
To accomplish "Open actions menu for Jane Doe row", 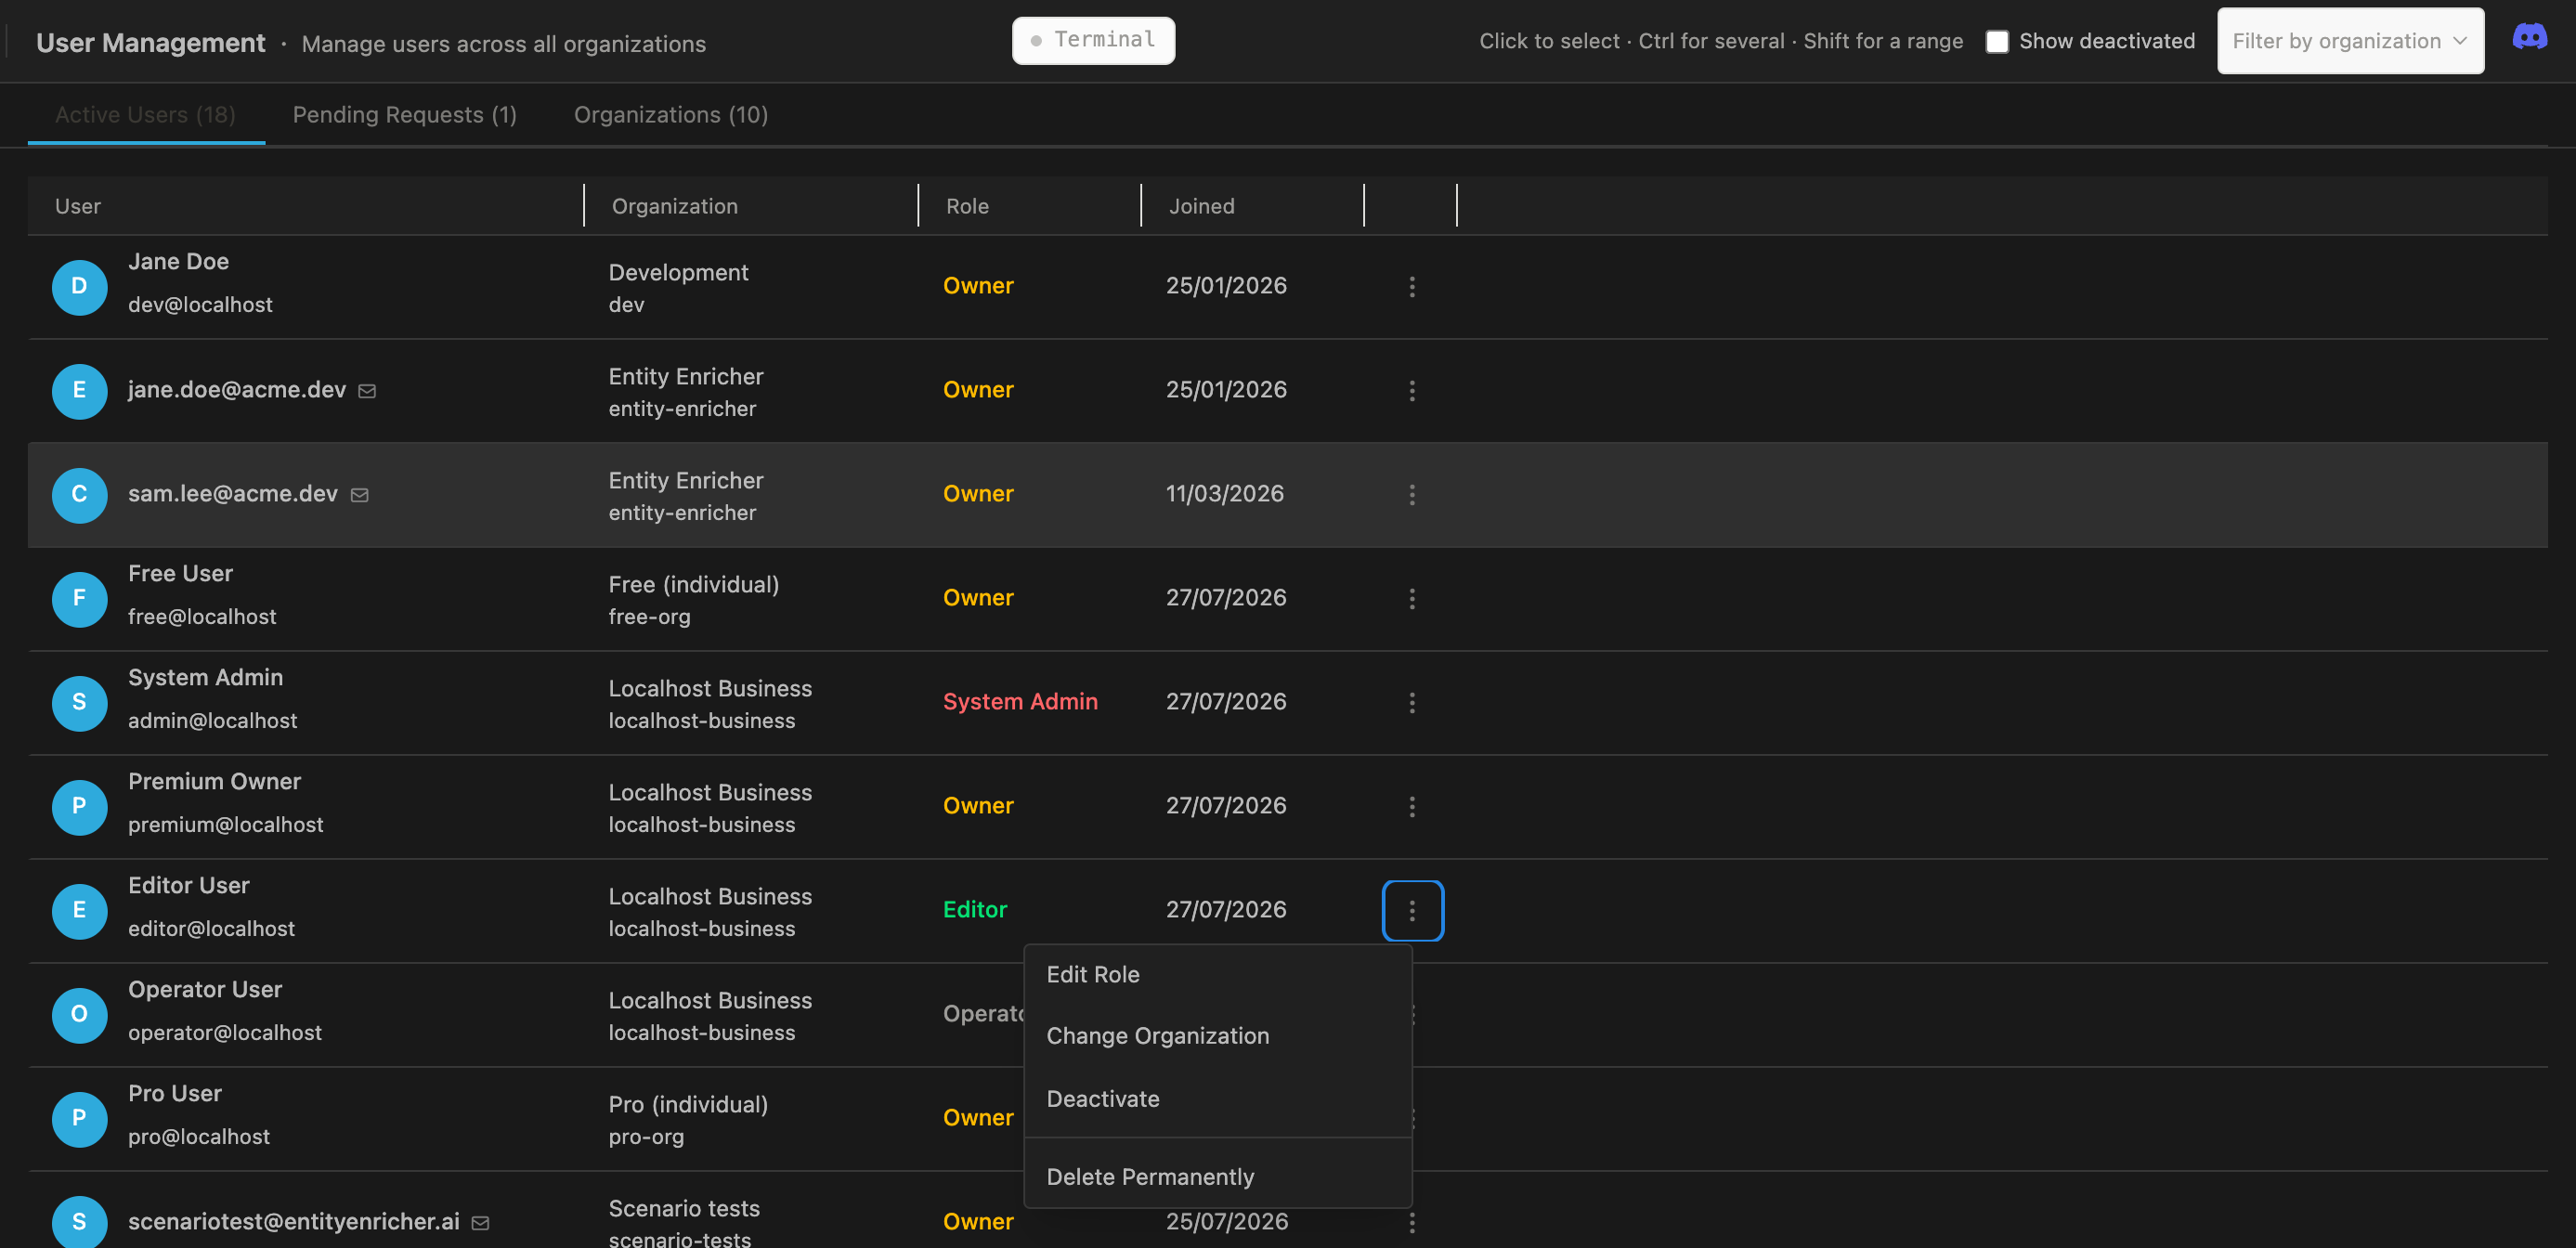I will tap(1412, 287).
